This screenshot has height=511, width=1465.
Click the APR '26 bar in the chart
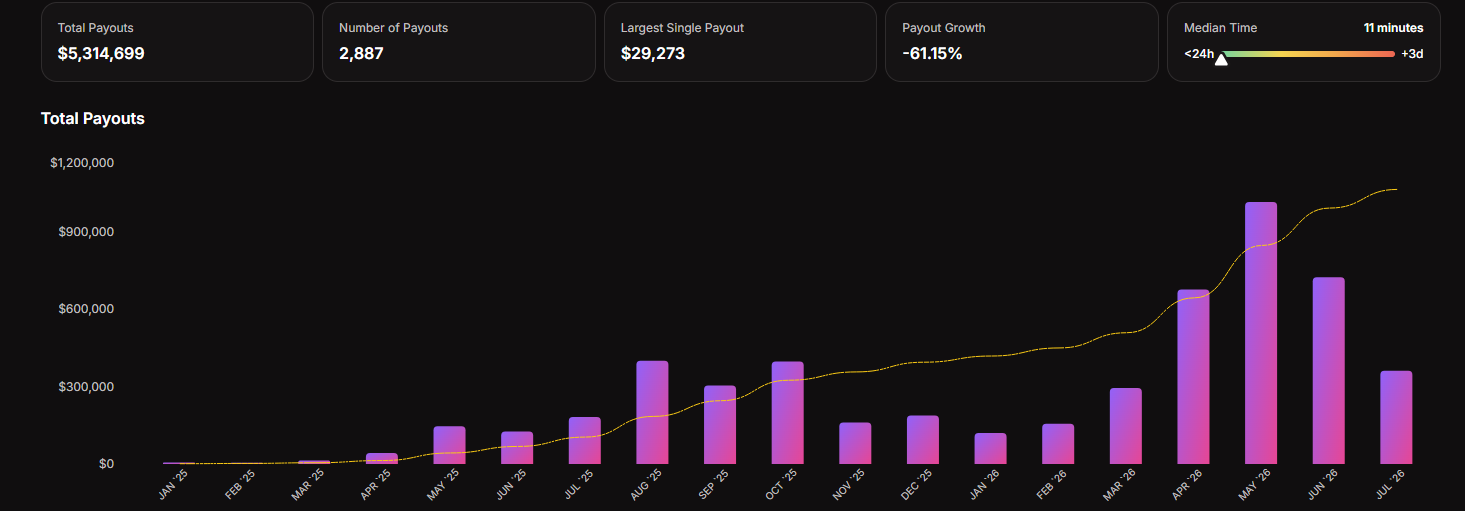1193,377
